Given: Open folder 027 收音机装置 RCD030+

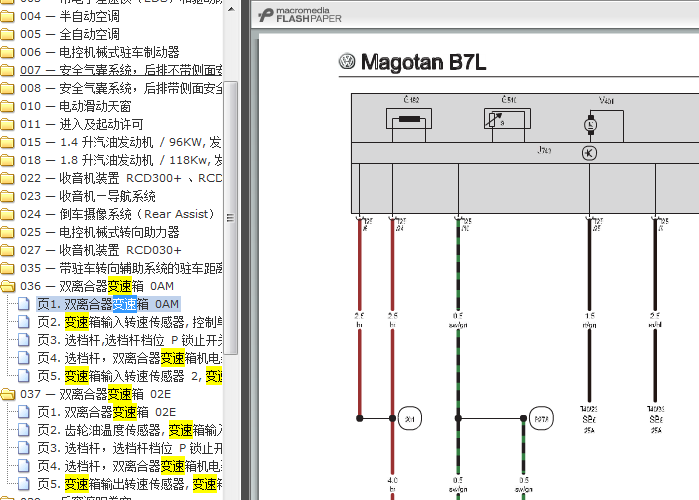Looking at the screenshot, I should click(x=101, y=250).
